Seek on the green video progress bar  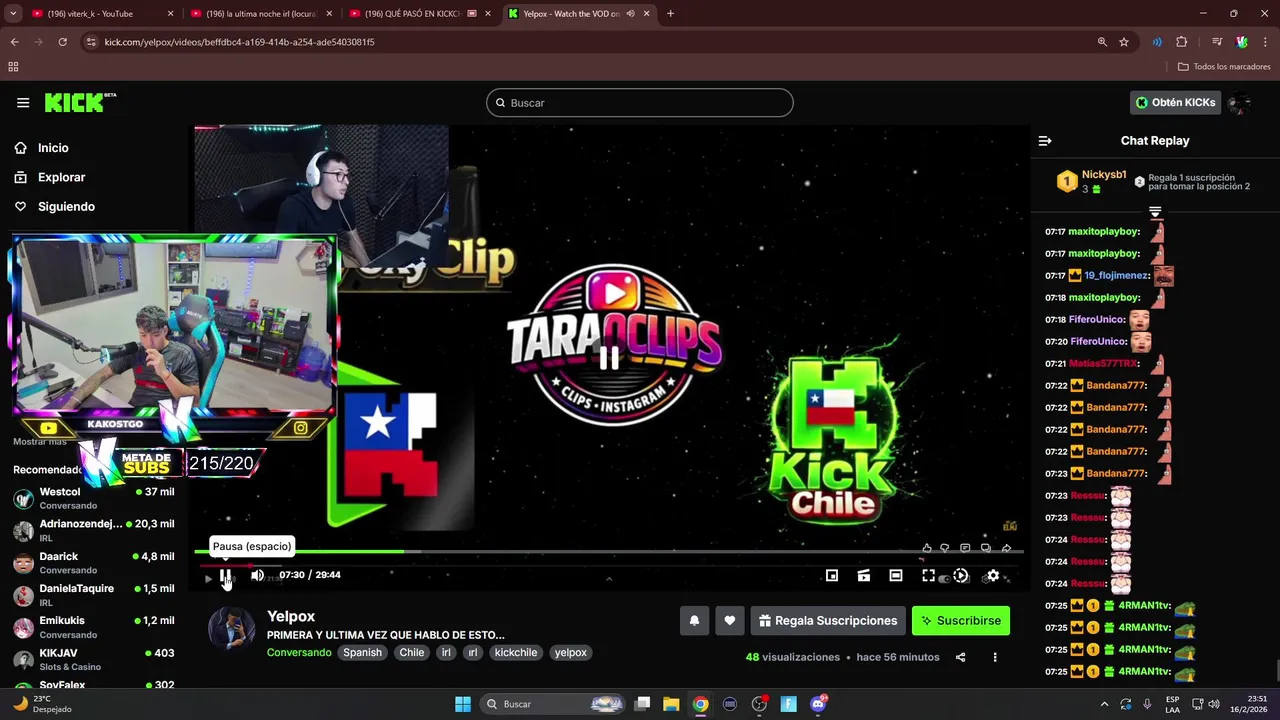[609, 551]
